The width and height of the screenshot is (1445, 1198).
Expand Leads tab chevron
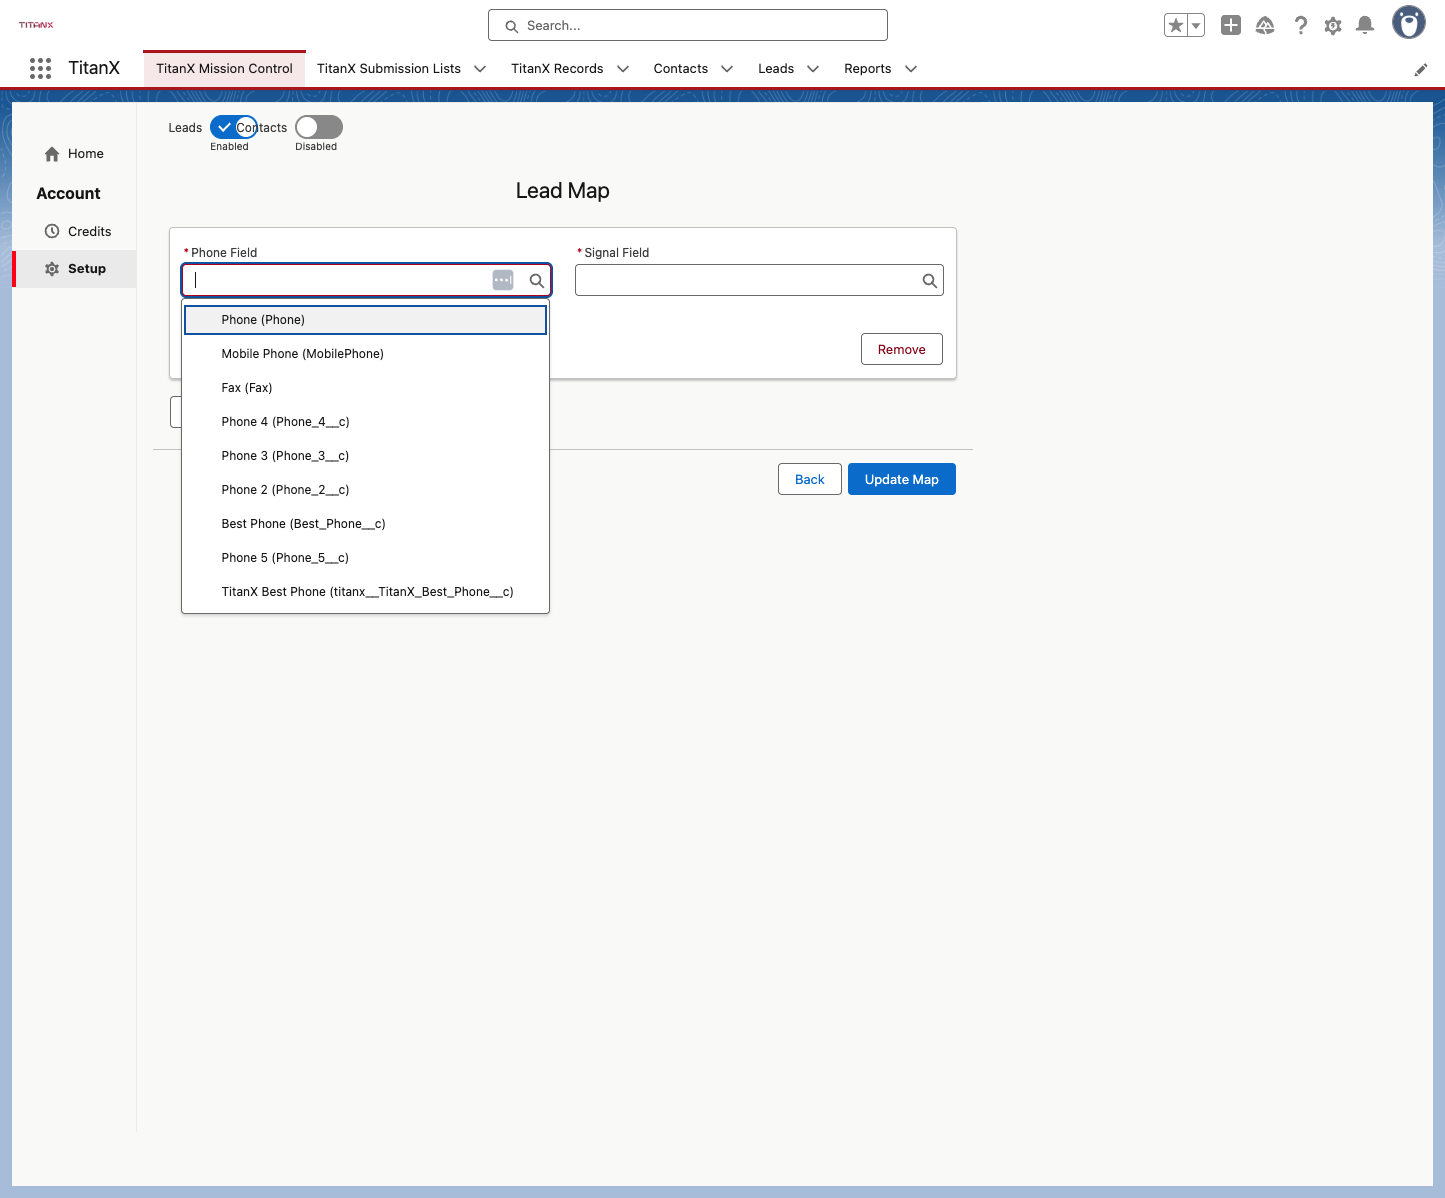813,69
